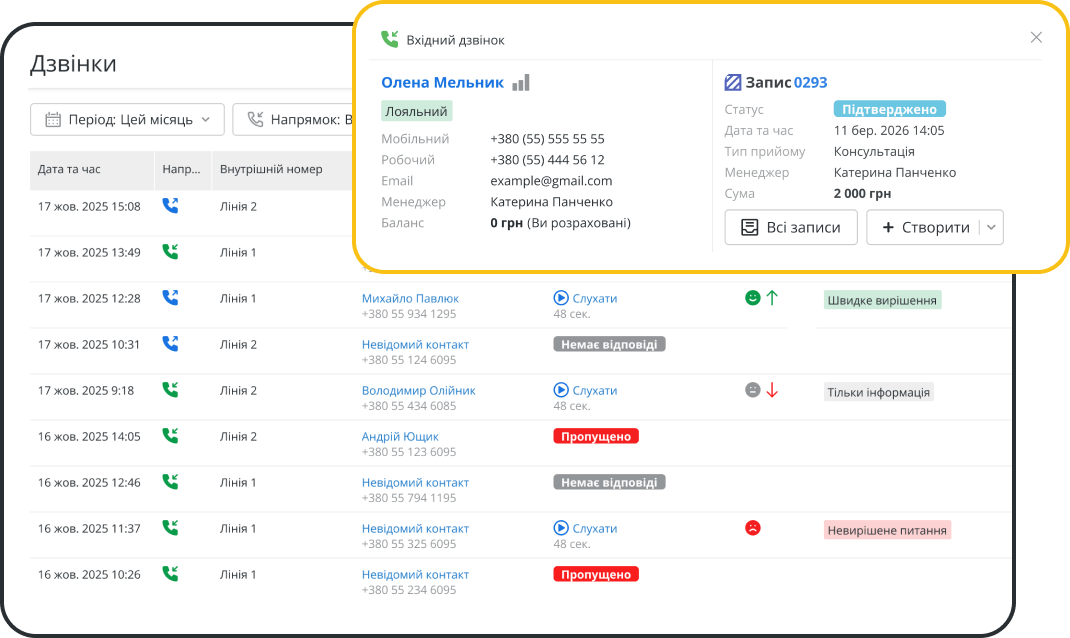Play recording for +380 55 325 6095 call

click(585, 528)
